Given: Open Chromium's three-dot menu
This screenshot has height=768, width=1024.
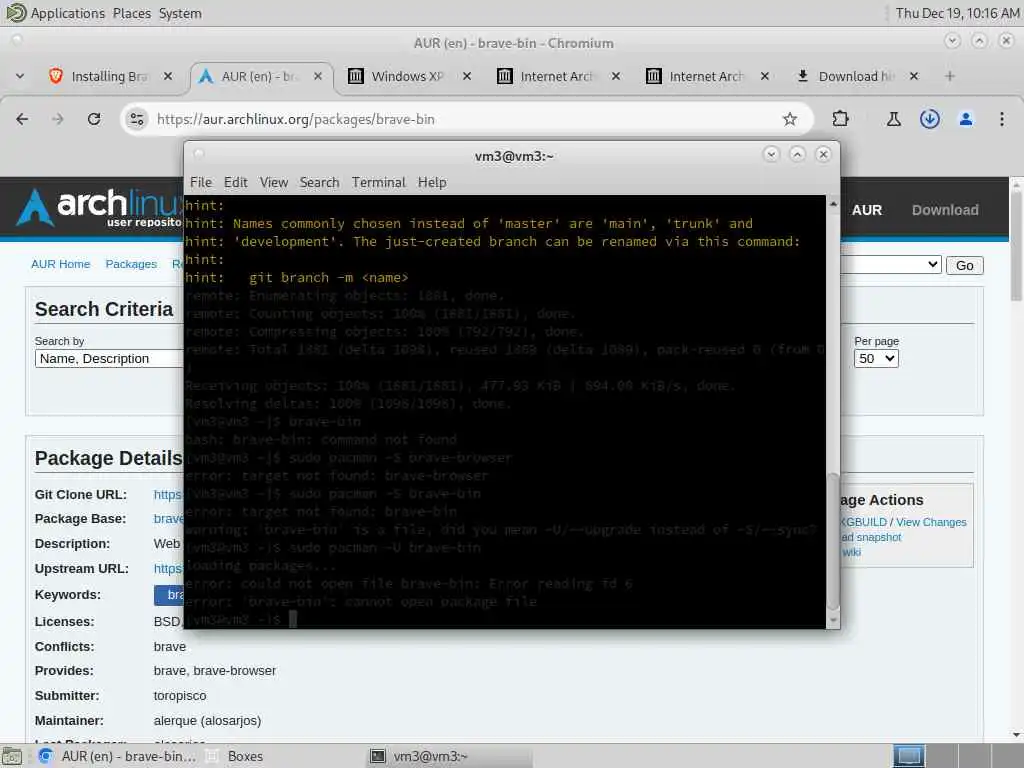Looking at the screenshot, I should [x=1001, y=119].
